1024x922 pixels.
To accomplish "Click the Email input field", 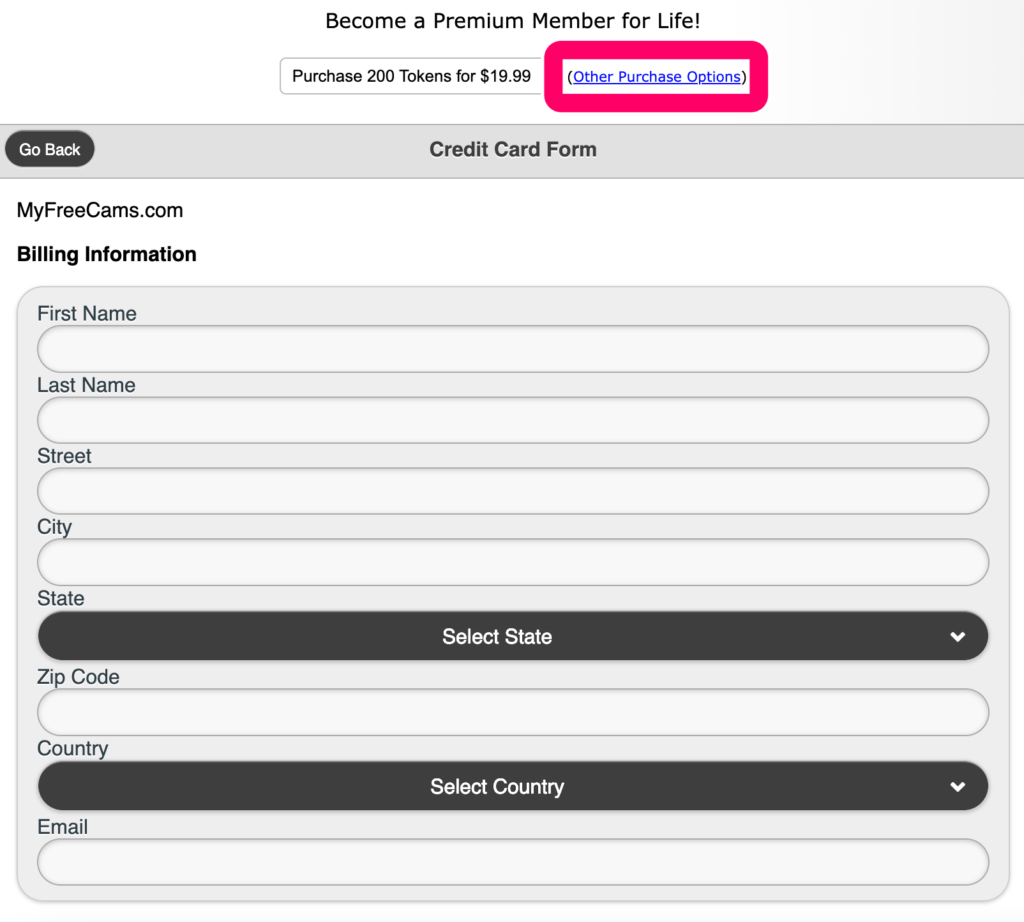I will (x=512, y=862).
